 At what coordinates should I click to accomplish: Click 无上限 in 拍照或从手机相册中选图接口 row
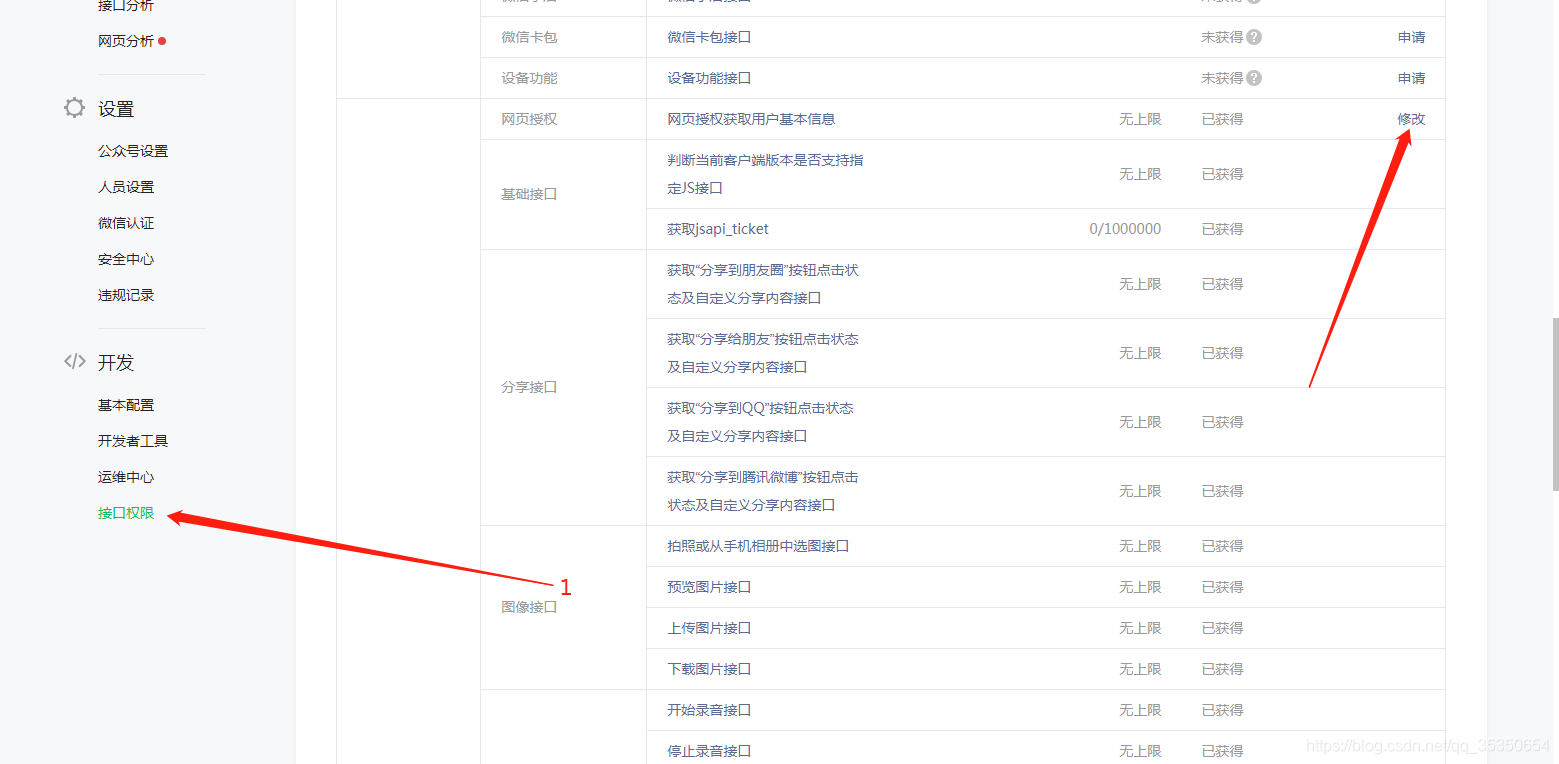[1140, 546]
